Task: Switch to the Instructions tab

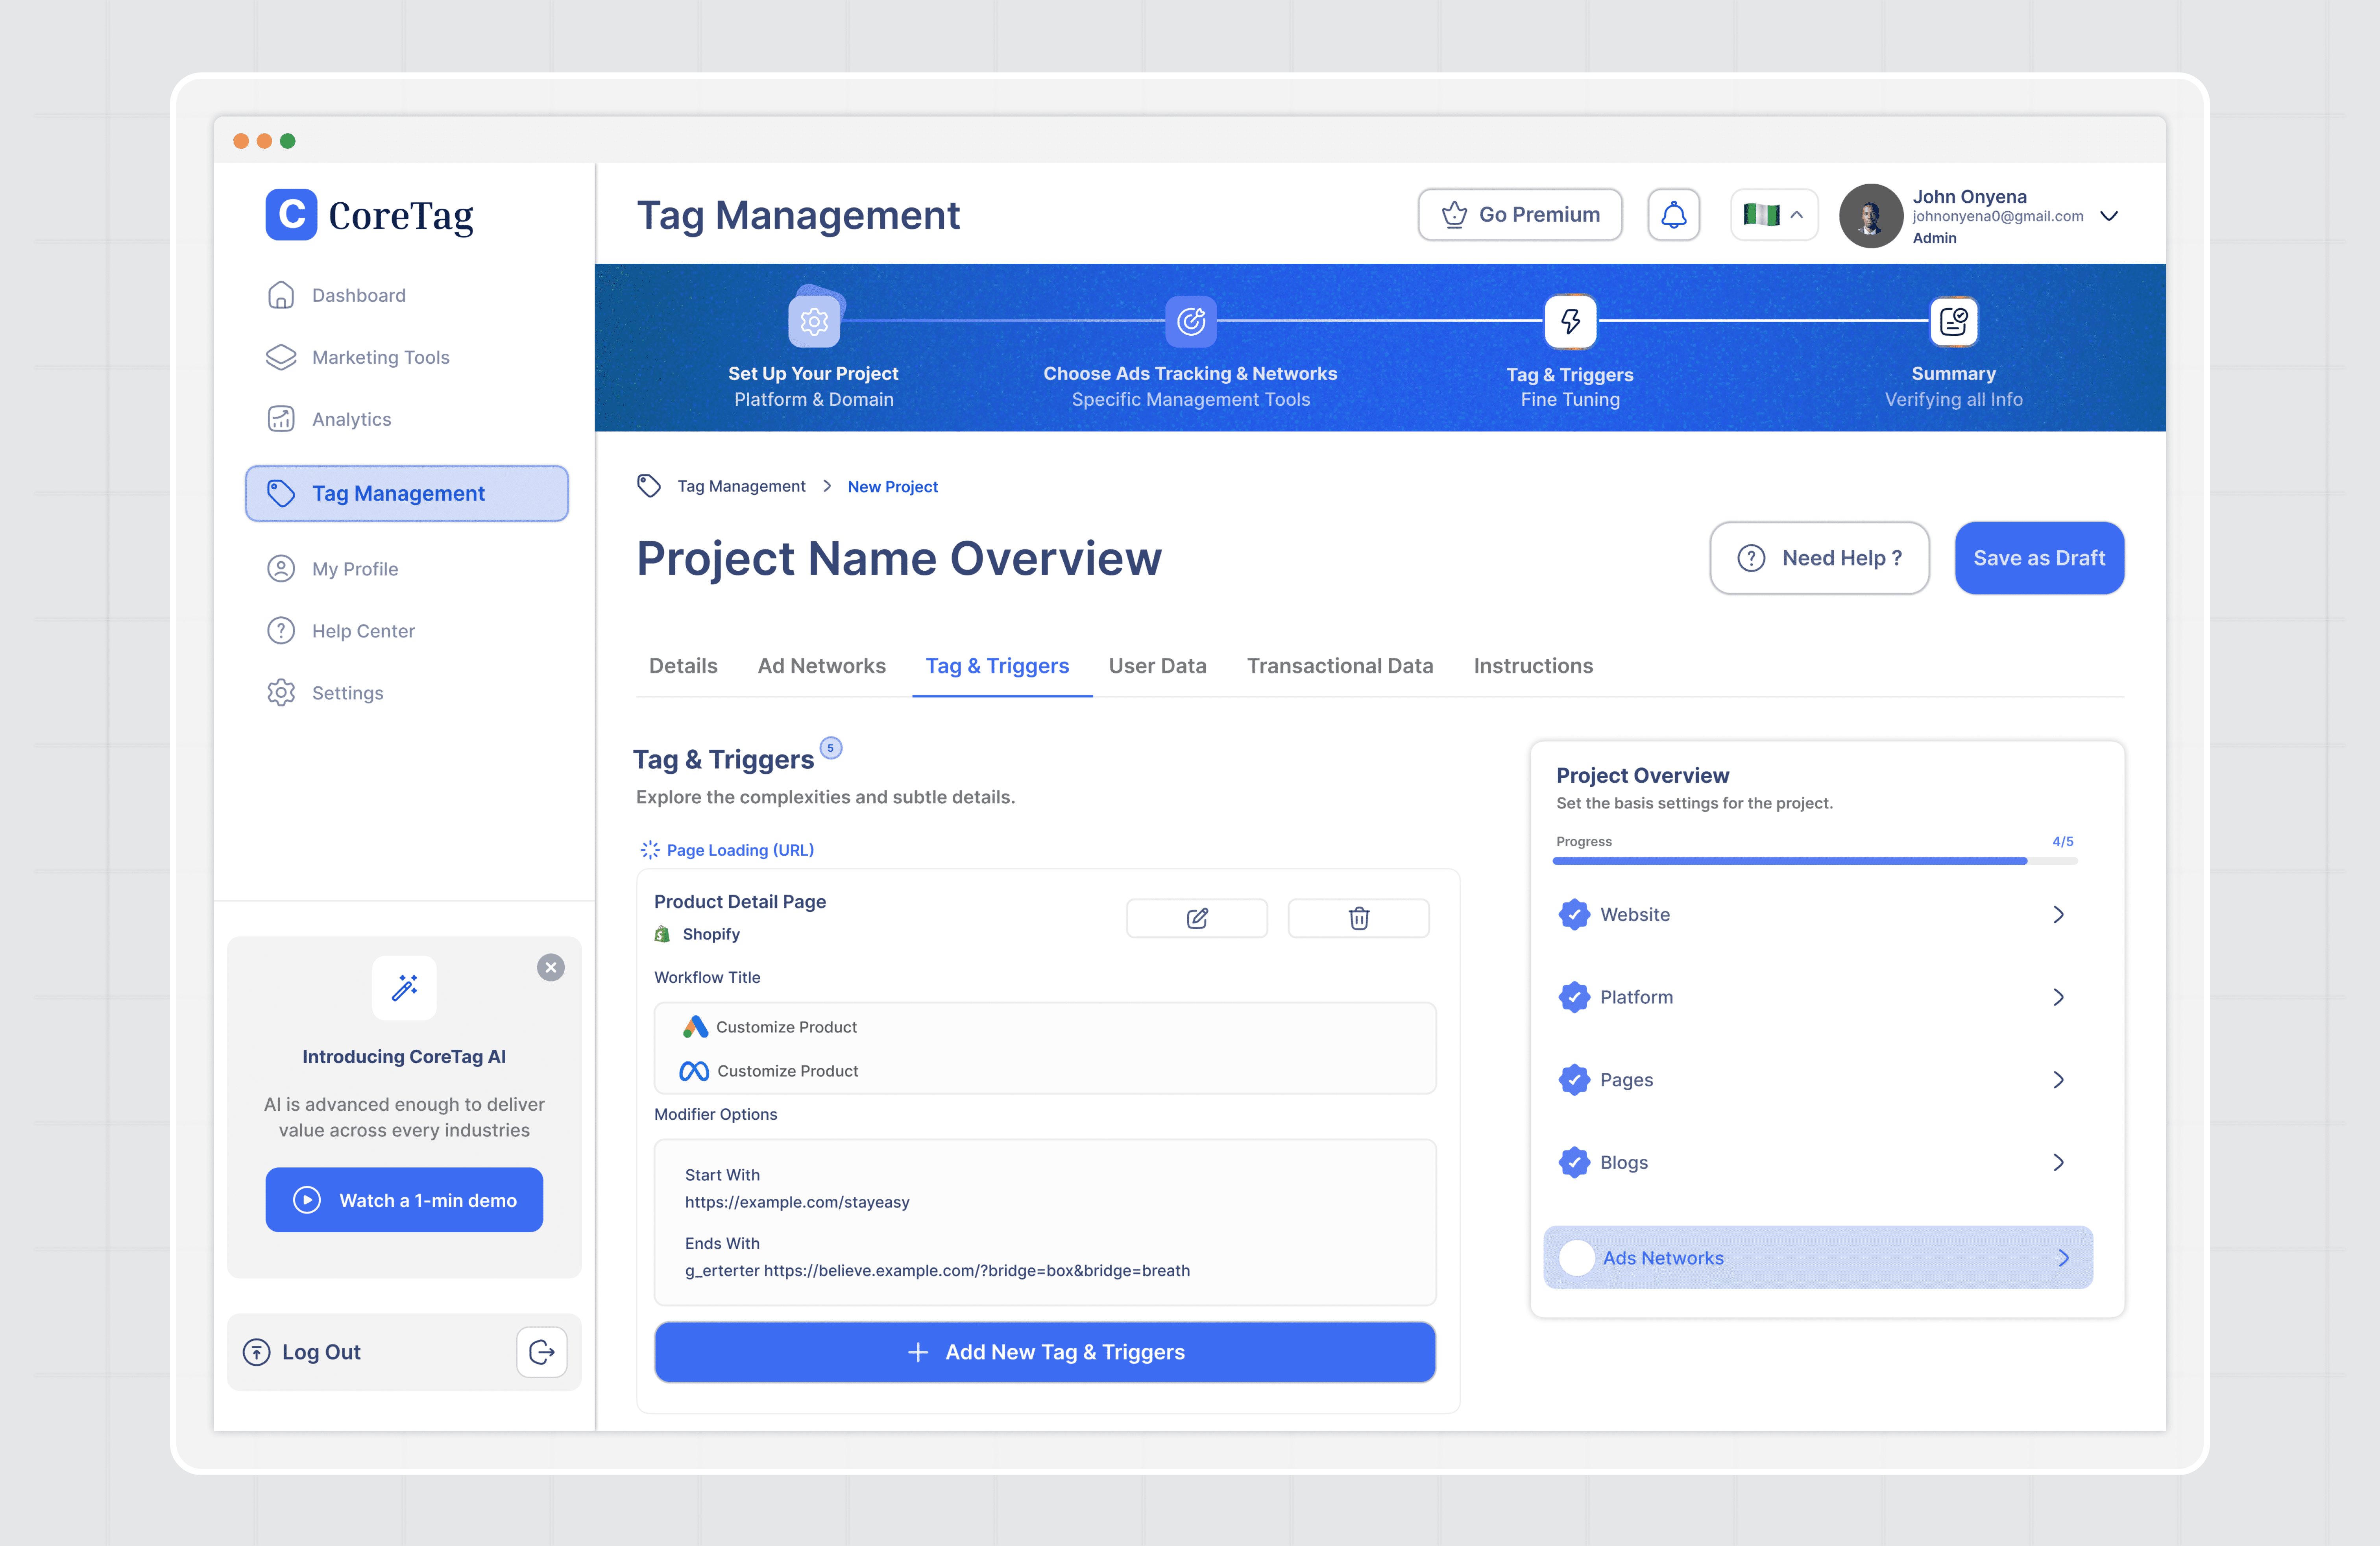Action: point(1533,666)
